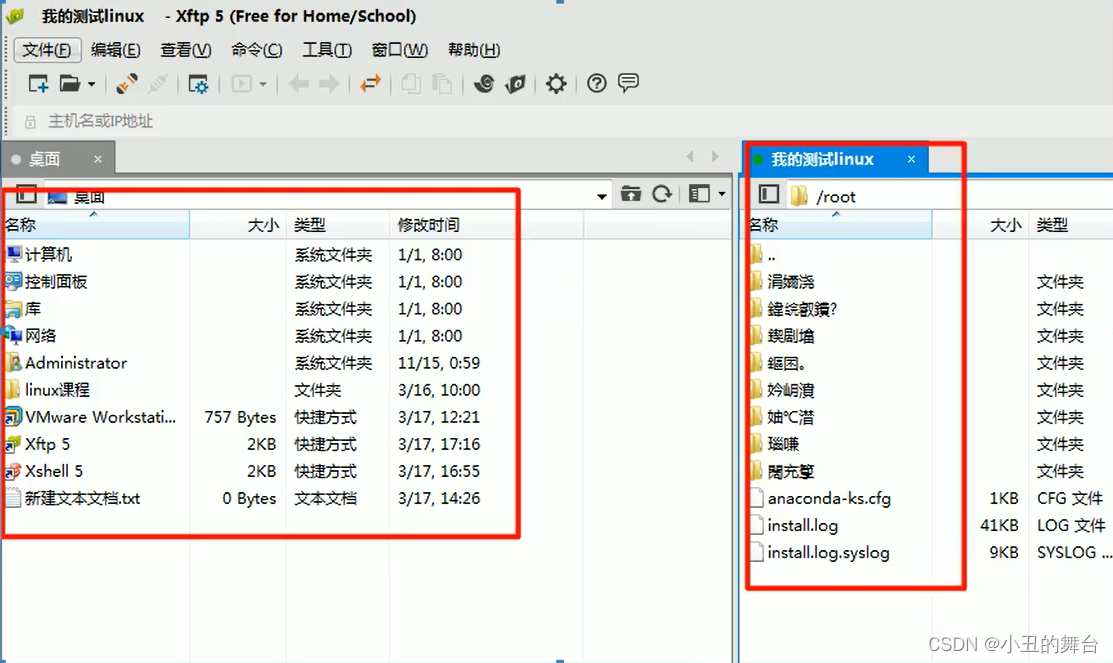The width and height of the screenshot is (1113, 663).
Task: Refresh the local pane listing
Action: [662, 194]
